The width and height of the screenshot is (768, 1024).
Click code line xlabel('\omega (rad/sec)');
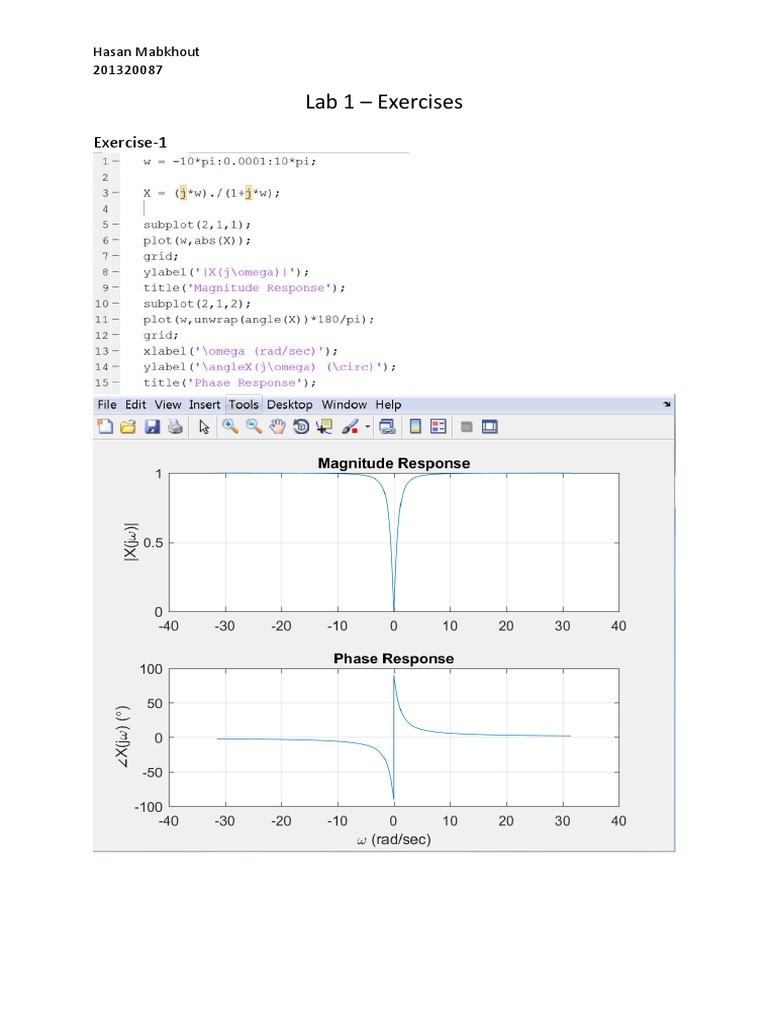240,351
